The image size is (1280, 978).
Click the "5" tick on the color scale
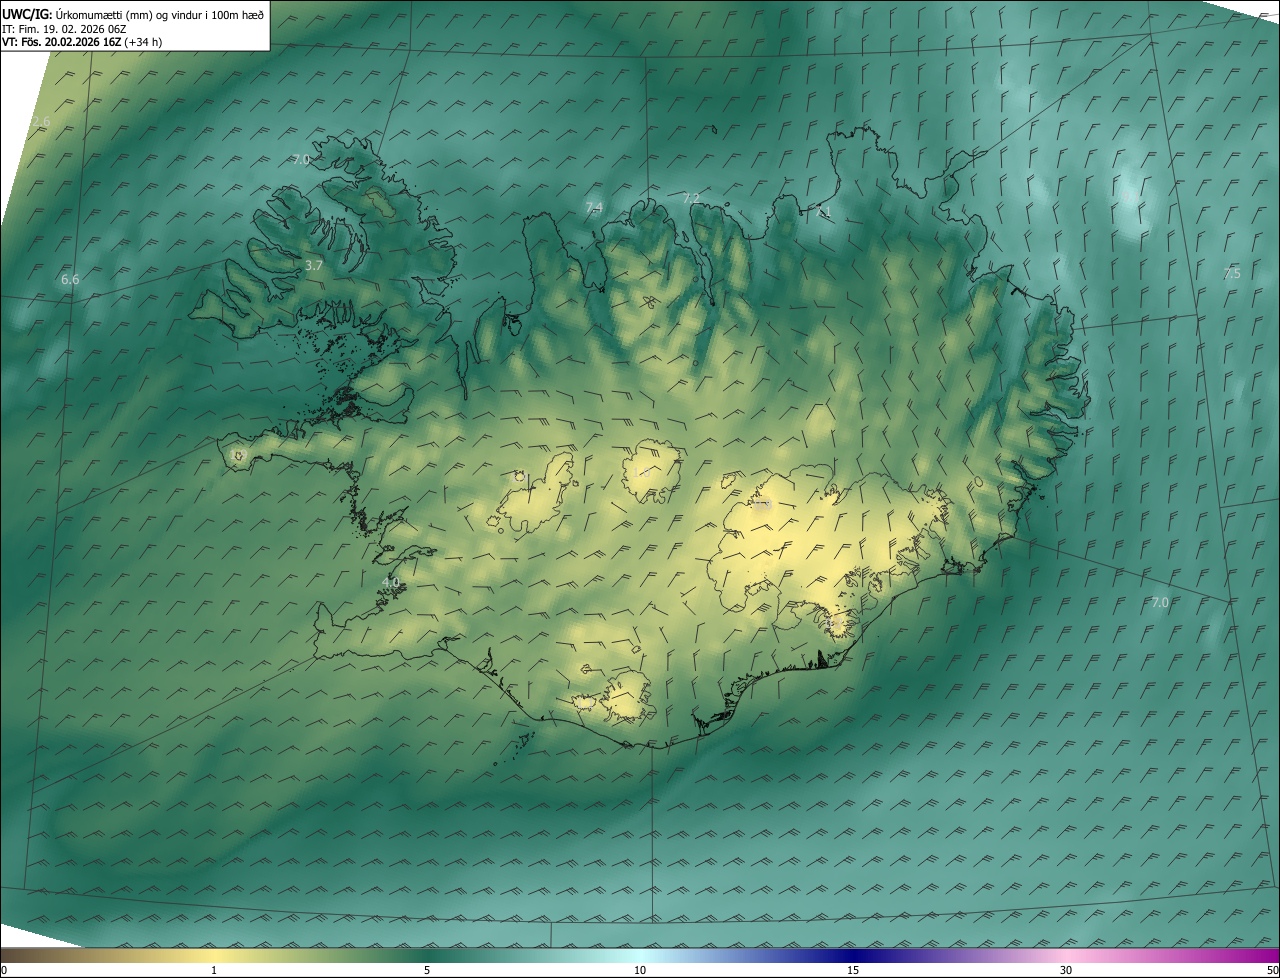click(x=427, y=970)
